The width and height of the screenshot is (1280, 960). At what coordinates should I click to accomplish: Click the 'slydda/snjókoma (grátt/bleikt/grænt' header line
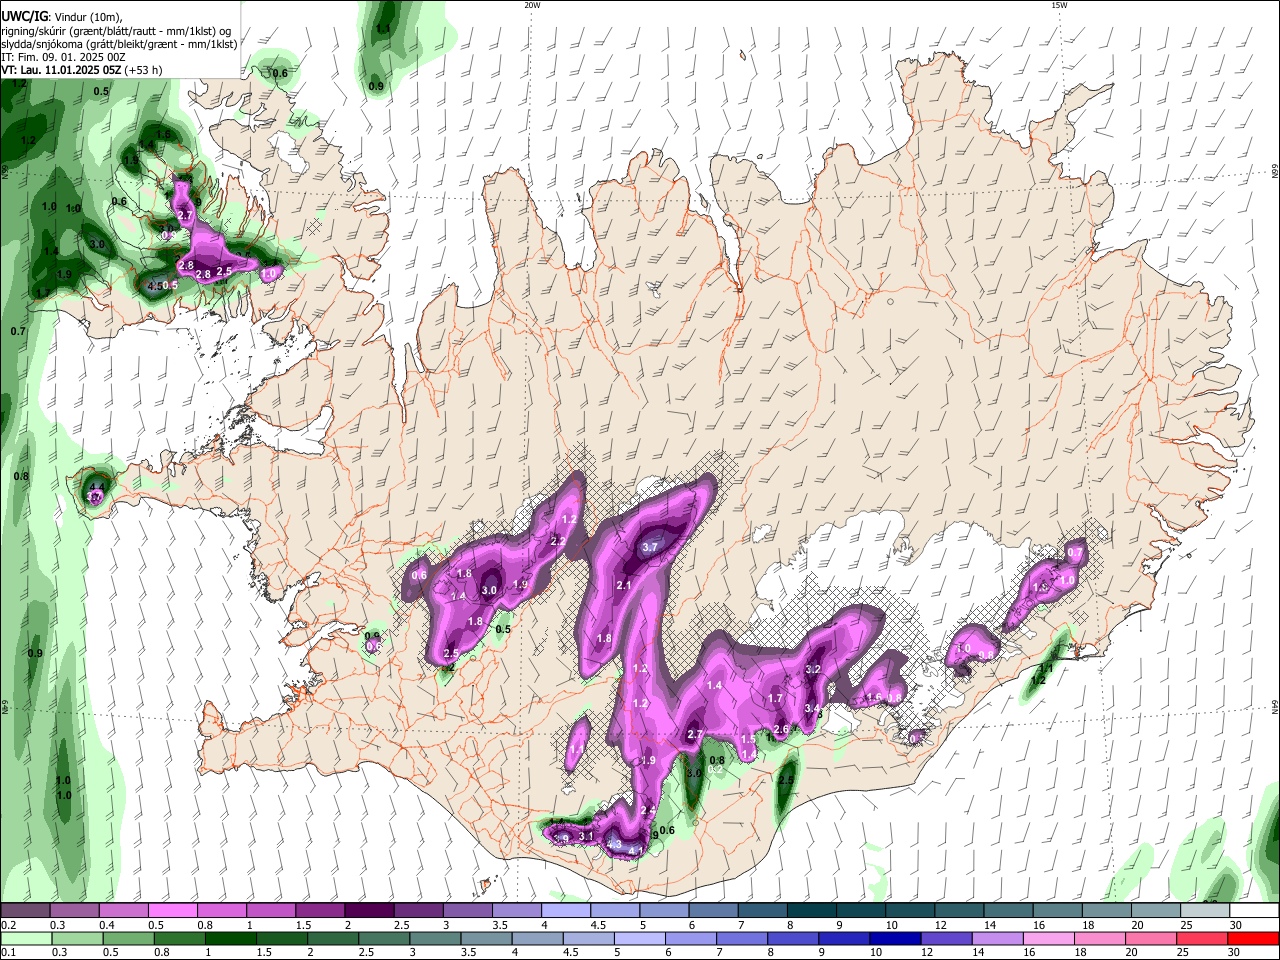(x=119, y=44)
